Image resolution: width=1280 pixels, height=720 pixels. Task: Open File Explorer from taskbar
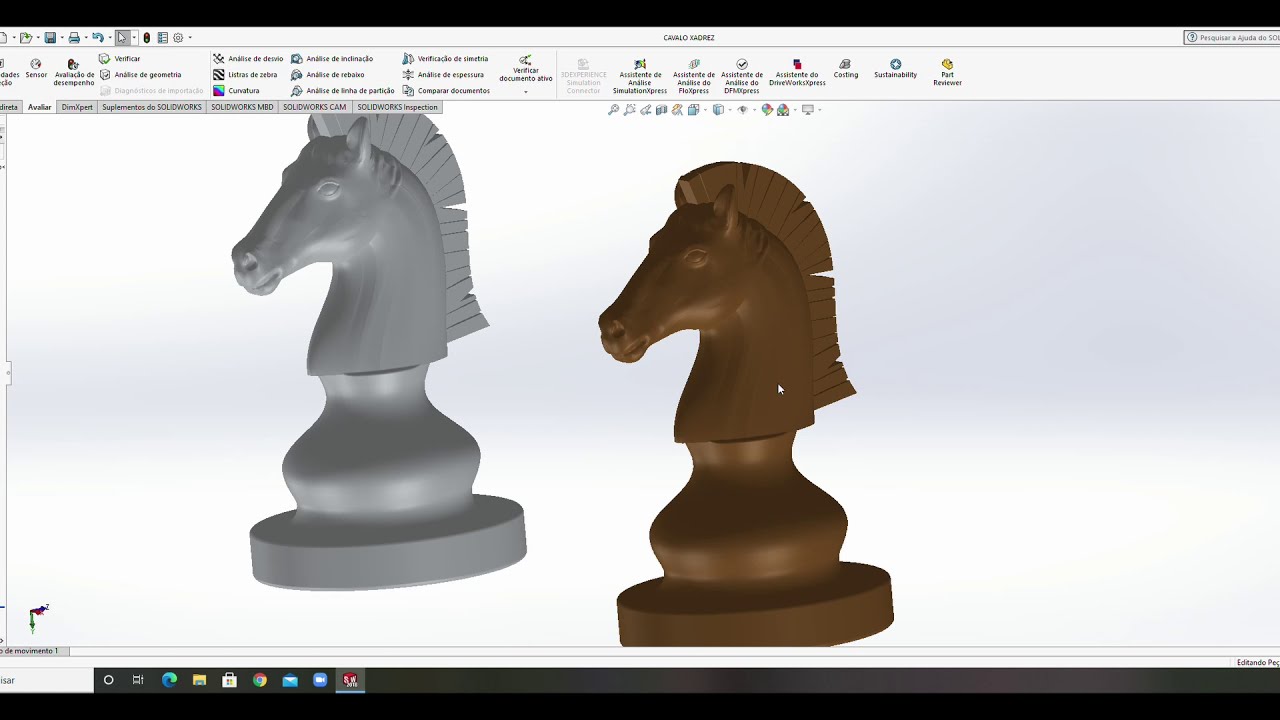[199, 680]
